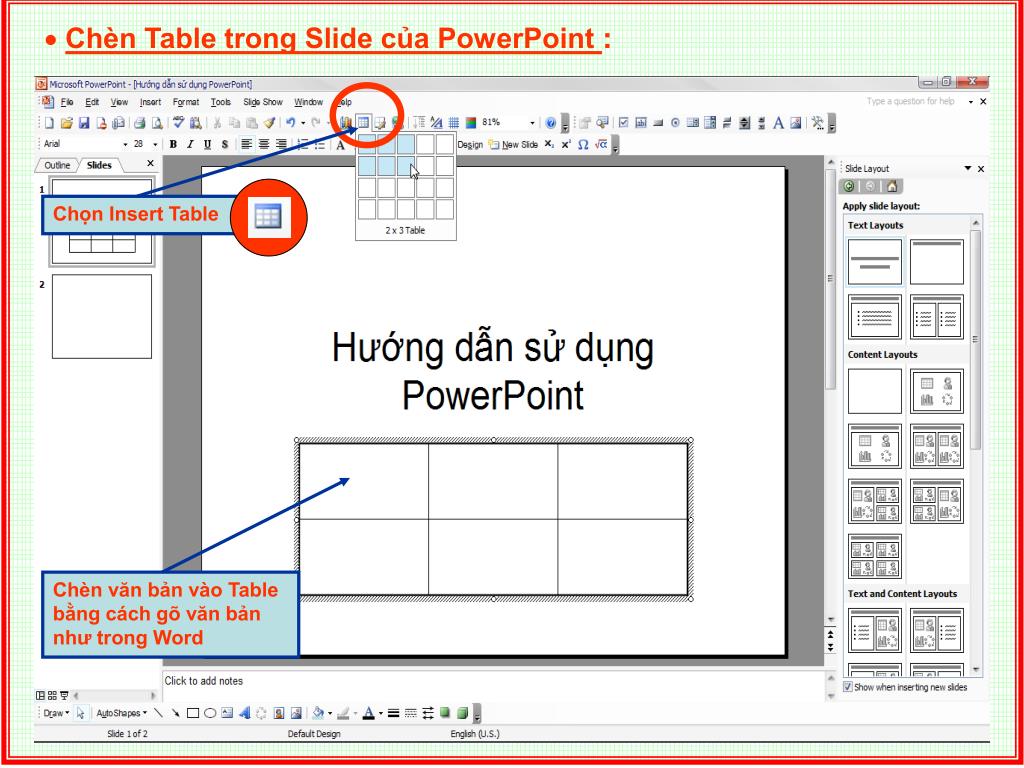Save the presentation with the floppy disk icon
The width and height of the screenshot is (1024, 768).
coord(84,123)
